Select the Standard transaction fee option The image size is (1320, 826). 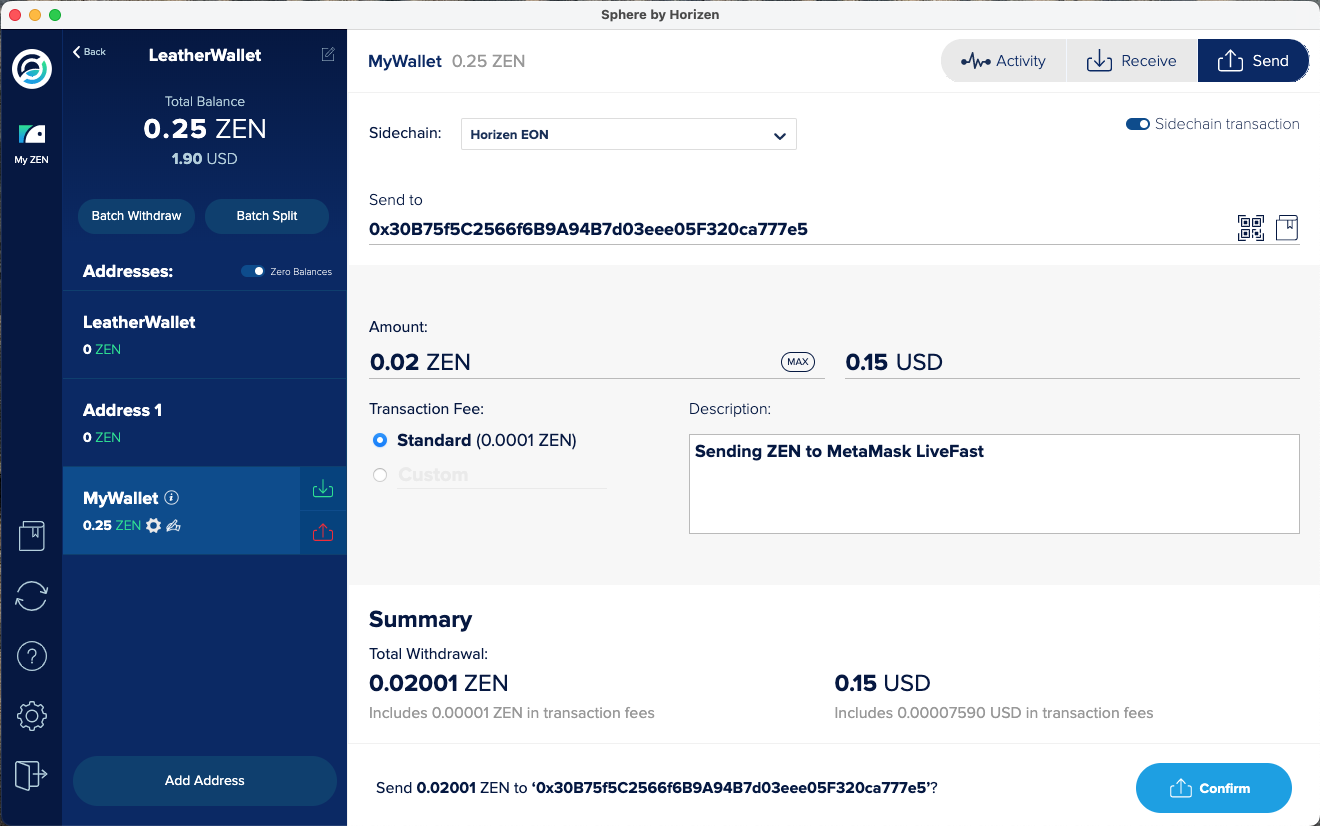(380, 440)
